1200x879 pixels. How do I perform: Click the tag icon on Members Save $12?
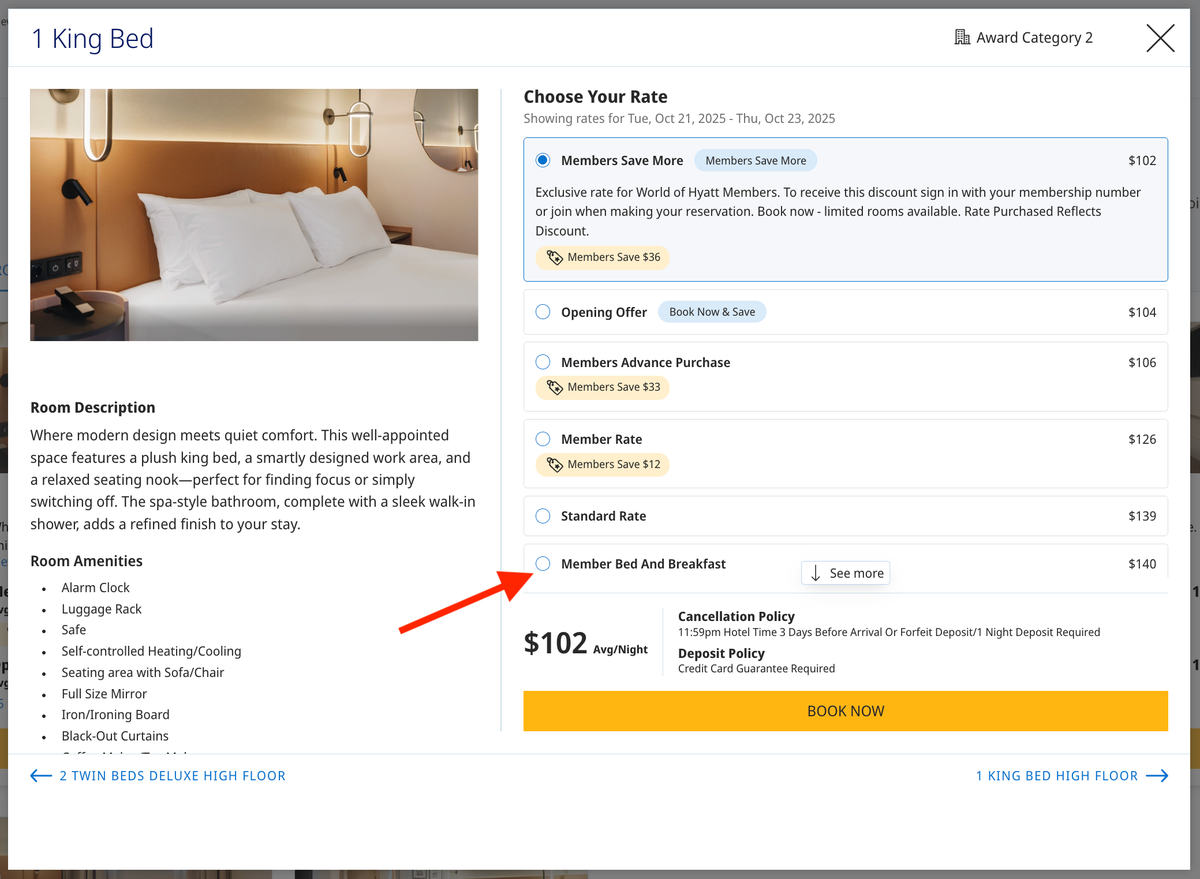click(x=556, y=464)
